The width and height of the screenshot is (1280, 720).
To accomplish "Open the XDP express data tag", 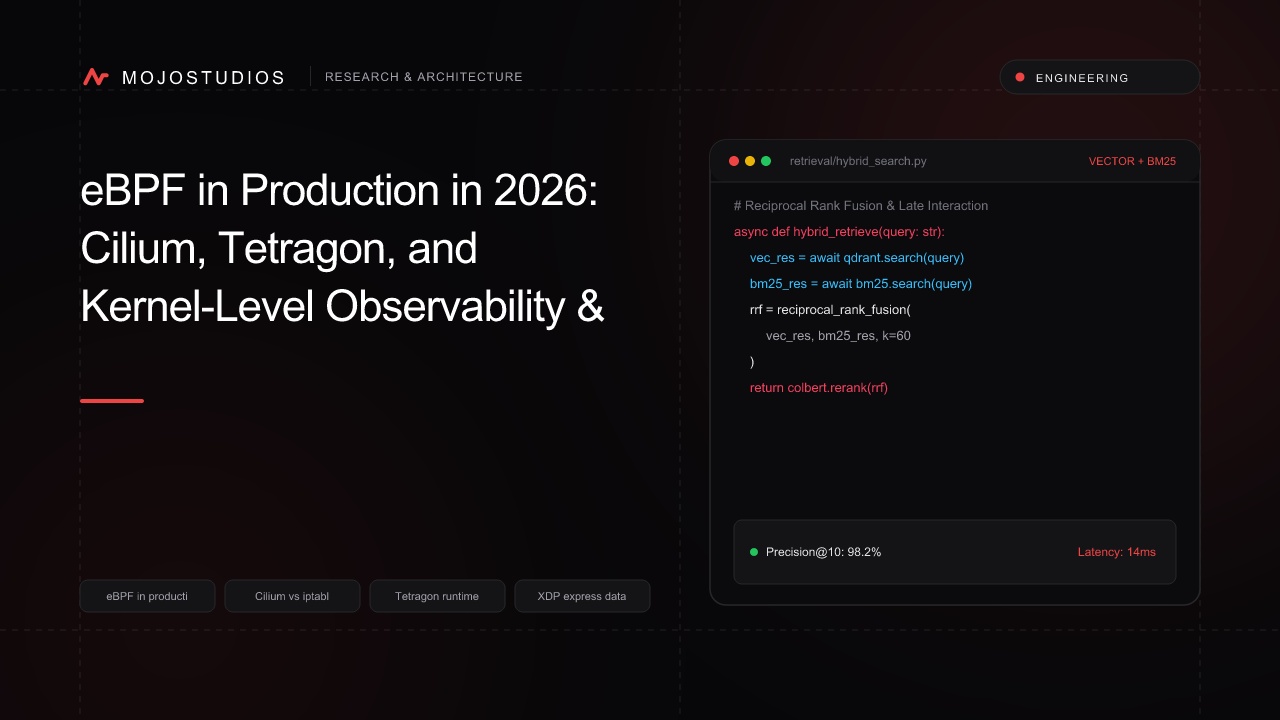I will (x=582, y=596).
